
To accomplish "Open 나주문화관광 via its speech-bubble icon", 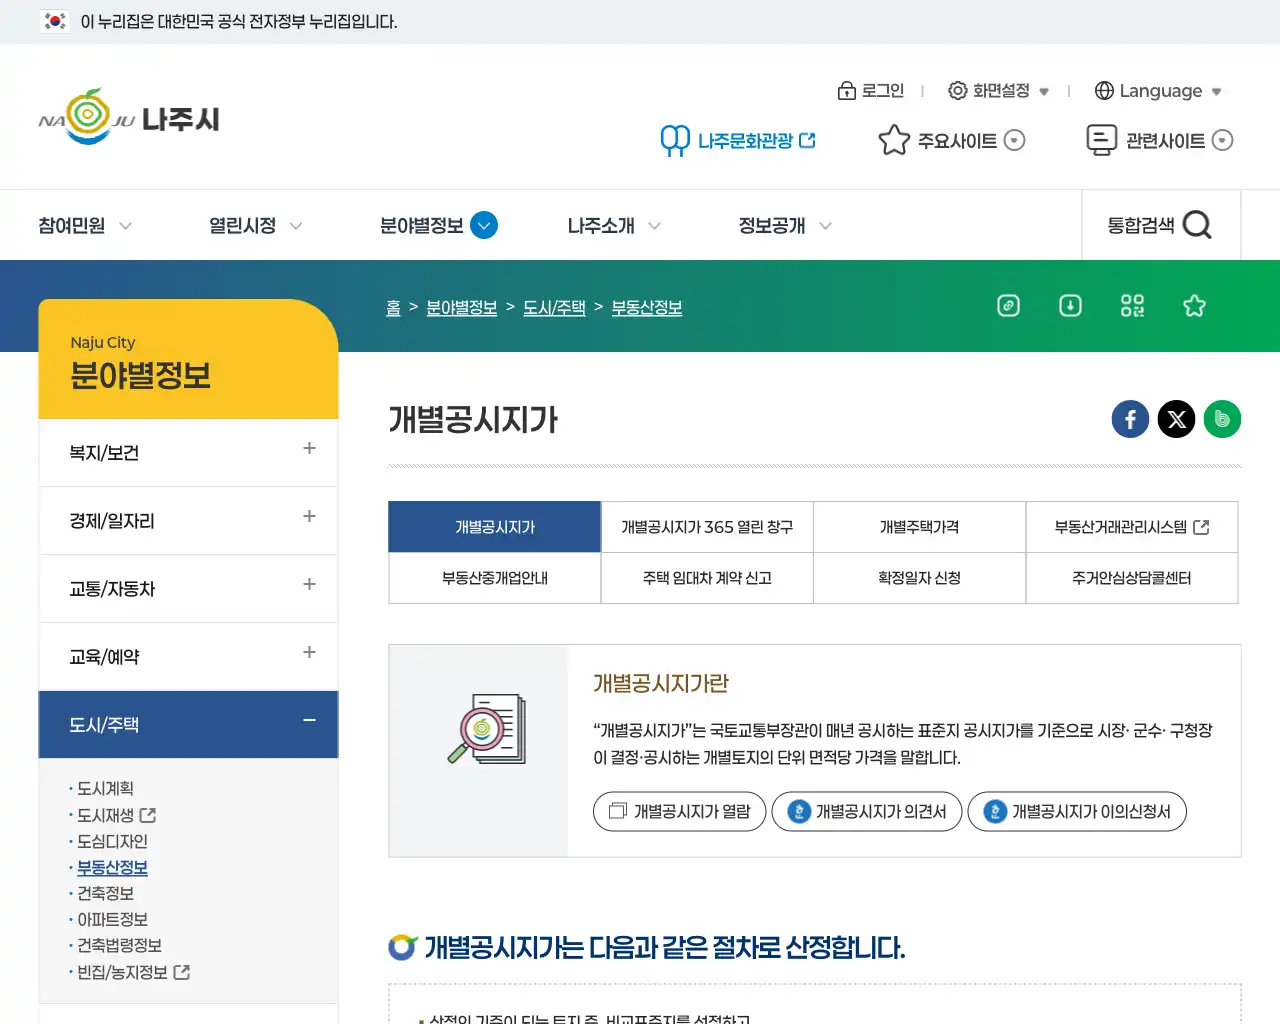I will coord(675,140).
